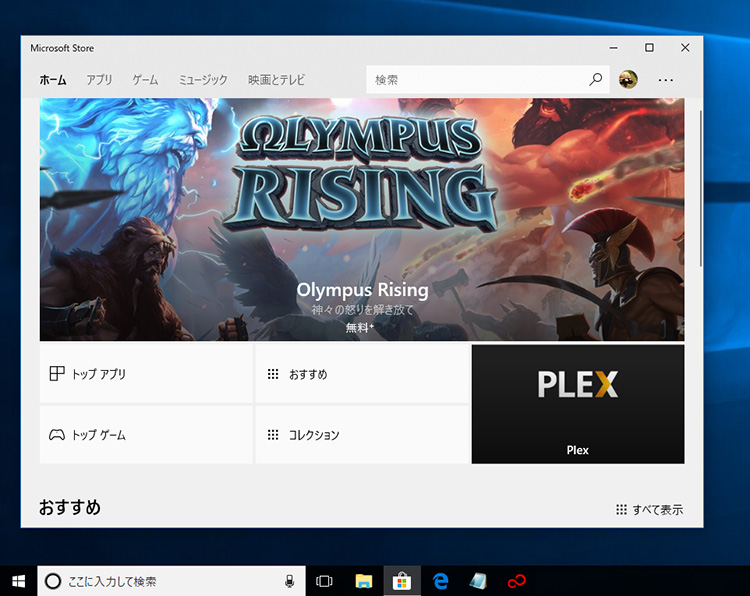Screen dimensions: 750x596
Task: Click the 検索 search input field
Action: pos(475,80)
